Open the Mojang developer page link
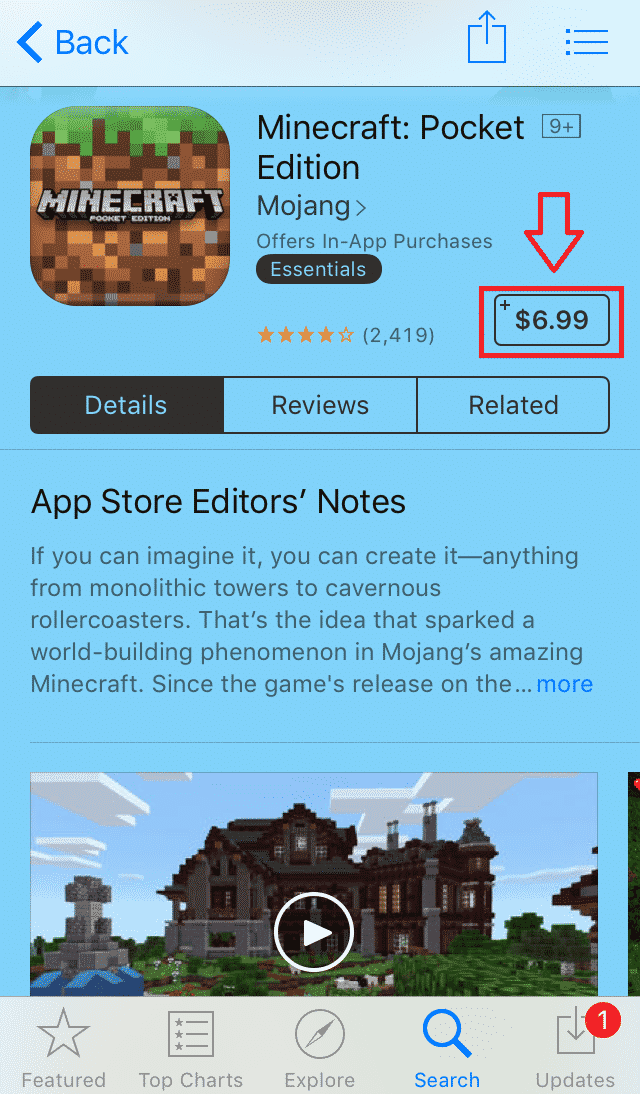640x1094 pixels. click(311, 206)
